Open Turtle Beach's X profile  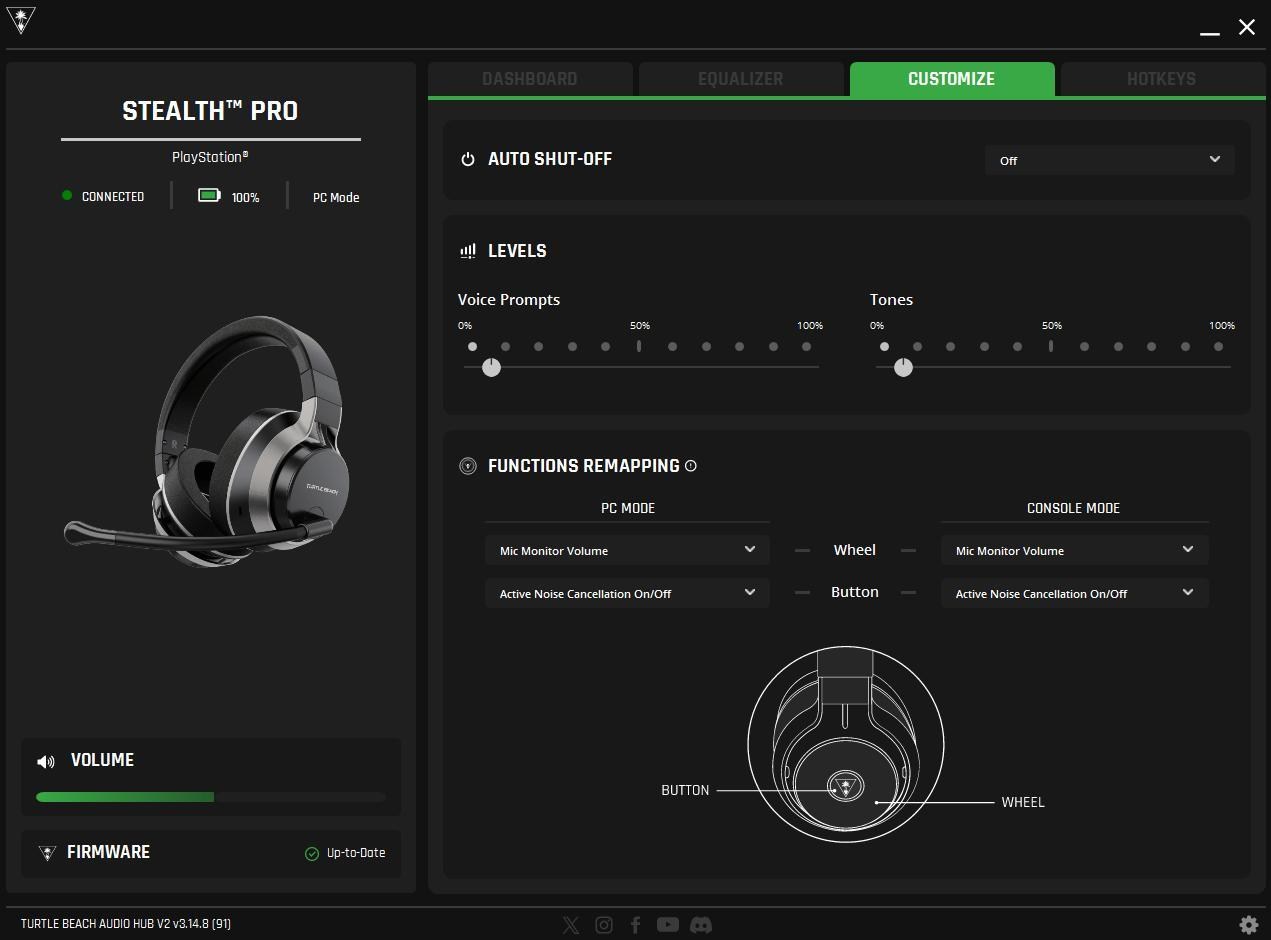coord(571,925)
